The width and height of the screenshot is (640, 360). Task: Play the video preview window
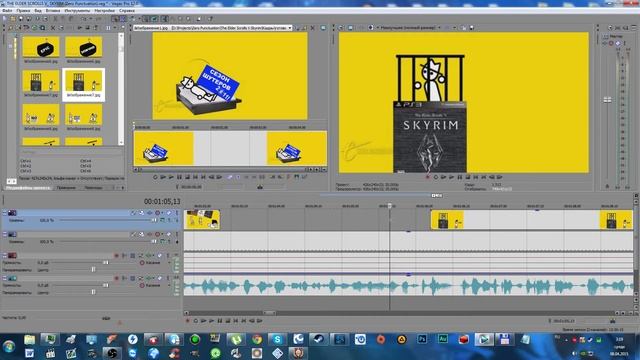click(451, 177)
